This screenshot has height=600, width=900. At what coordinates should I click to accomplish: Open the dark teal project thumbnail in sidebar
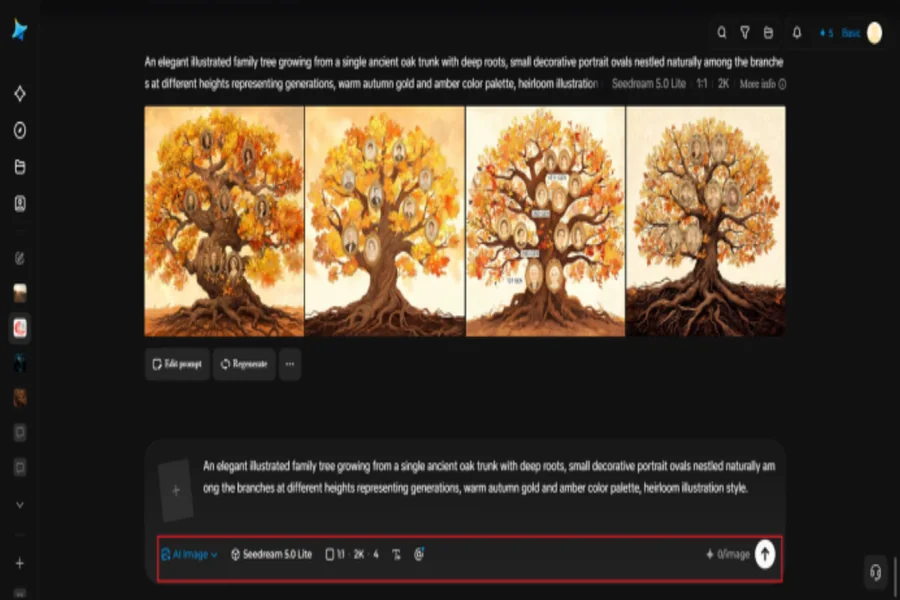pyautogui.click(x=20, y=363)
